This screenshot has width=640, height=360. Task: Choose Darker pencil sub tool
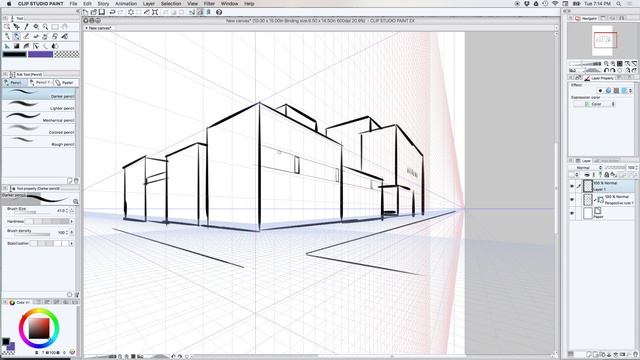39,93
